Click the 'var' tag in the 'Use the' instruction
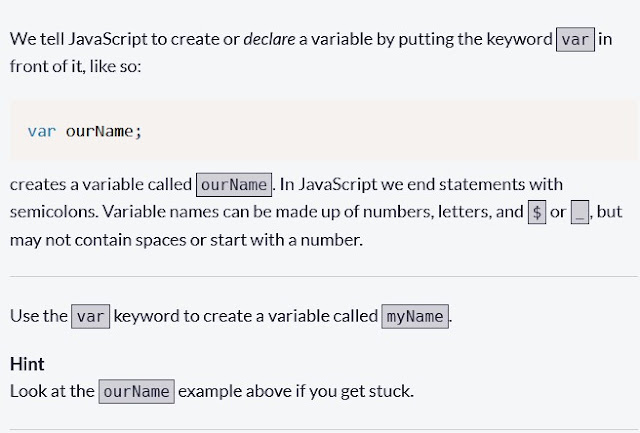640x433 pixels. point(91,316)
